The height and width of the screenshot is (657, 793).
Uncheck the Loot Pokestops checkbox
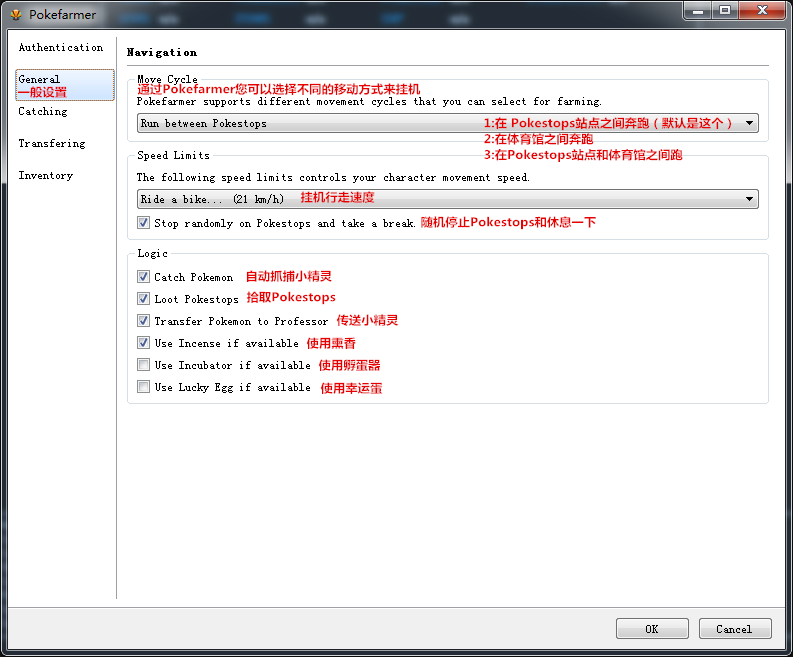point(144,299)
